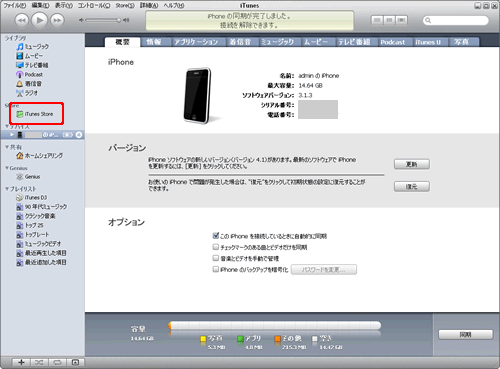Select ミュージック in the library sidebar
The height and width of the screenshot is (369, 500).
(33, 47)
